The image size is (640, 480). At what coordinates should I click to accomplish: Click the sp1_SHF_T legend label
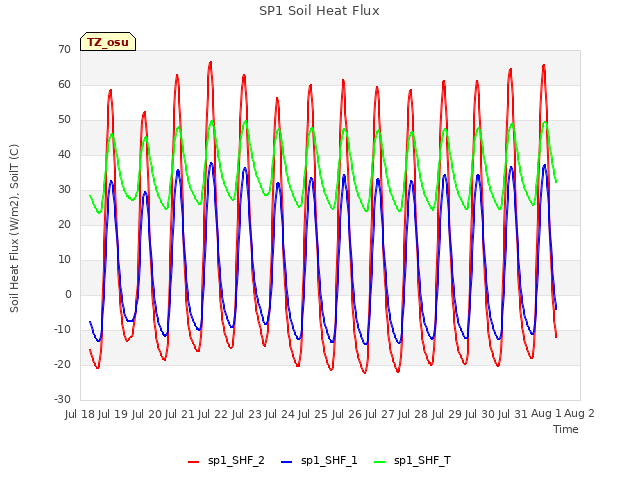pyautogui.click(x=422, y=460)
